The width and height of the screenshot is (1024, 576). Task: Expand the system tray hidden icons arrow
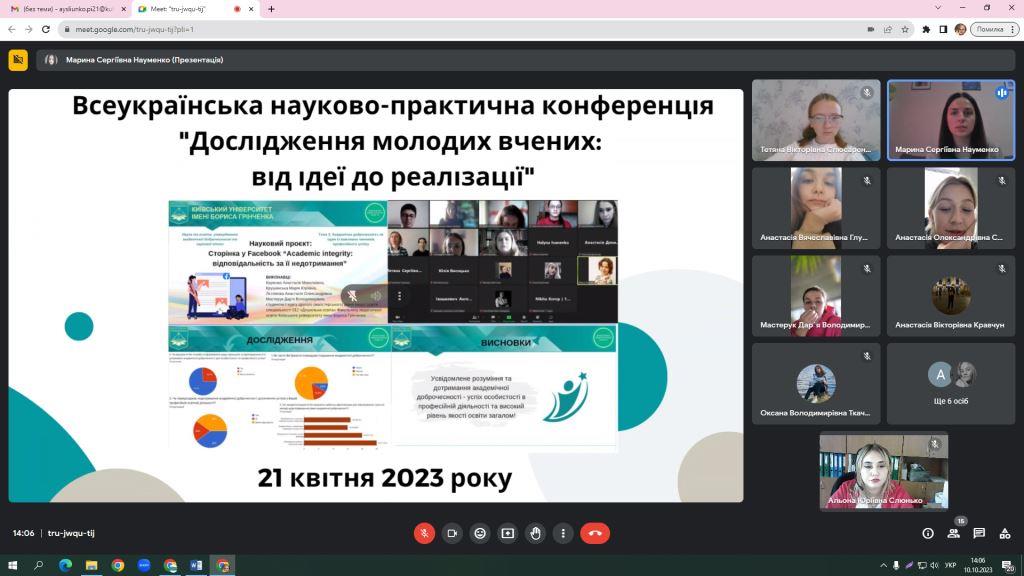[882, 565]
